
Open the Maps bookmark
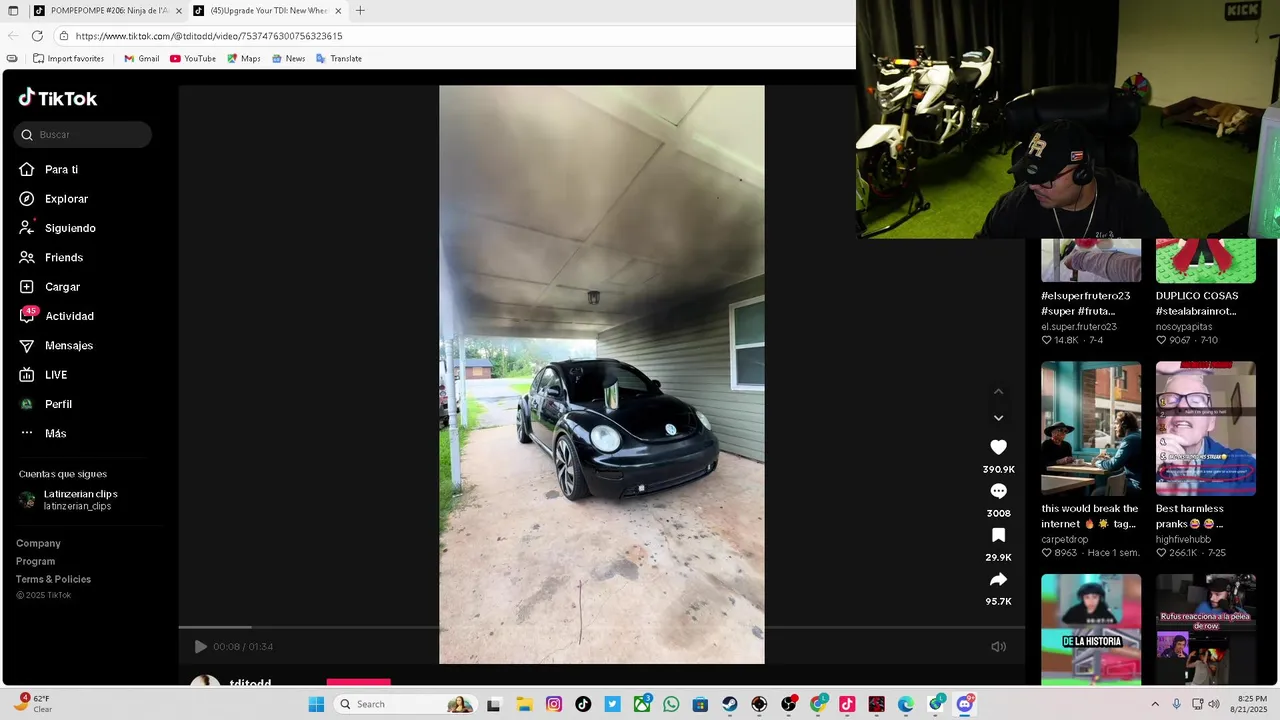243,59
